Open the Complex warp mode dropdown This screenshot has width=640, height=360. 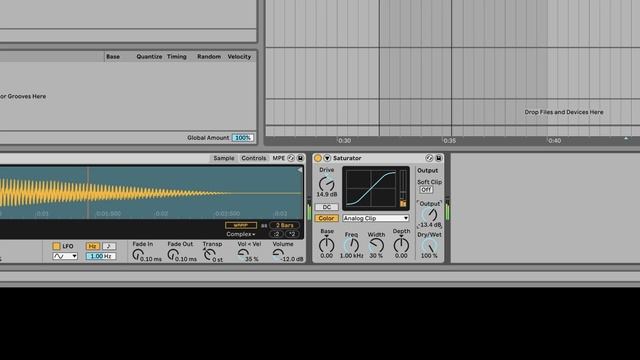pos(241,234)
